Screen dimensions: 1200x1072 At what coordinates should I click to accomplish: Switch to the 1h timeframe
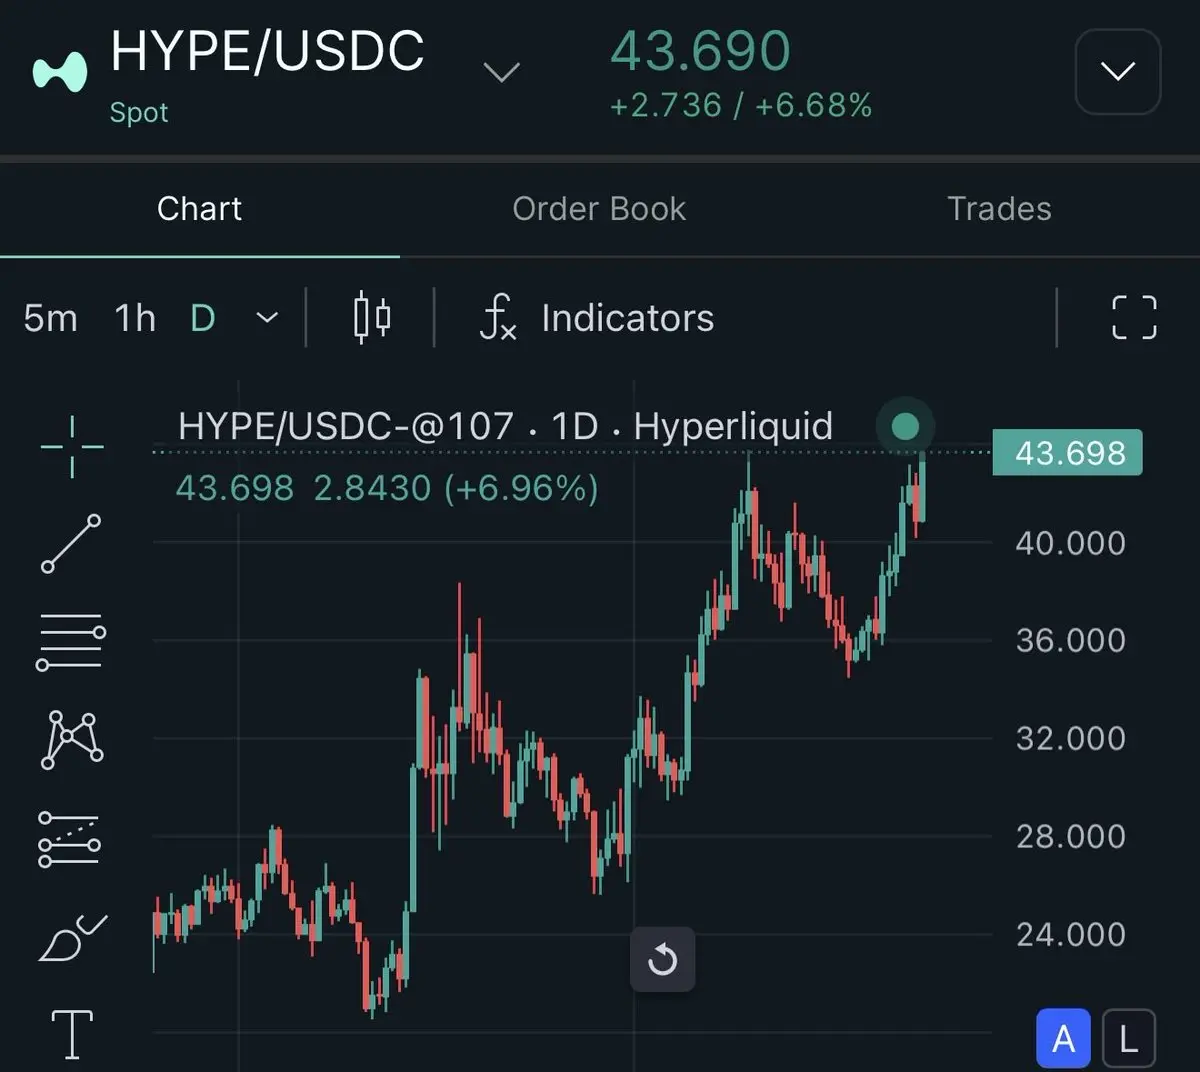coord(135,318)
